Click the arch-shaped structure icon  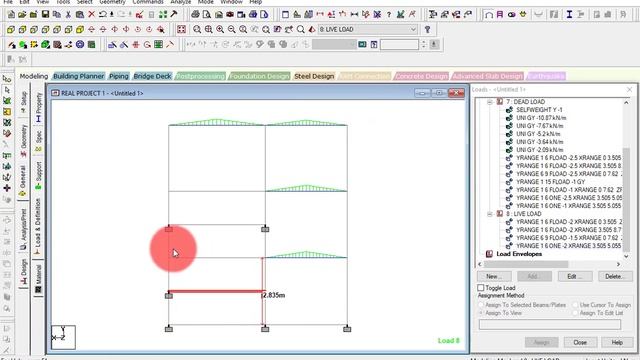click(489, 15)
